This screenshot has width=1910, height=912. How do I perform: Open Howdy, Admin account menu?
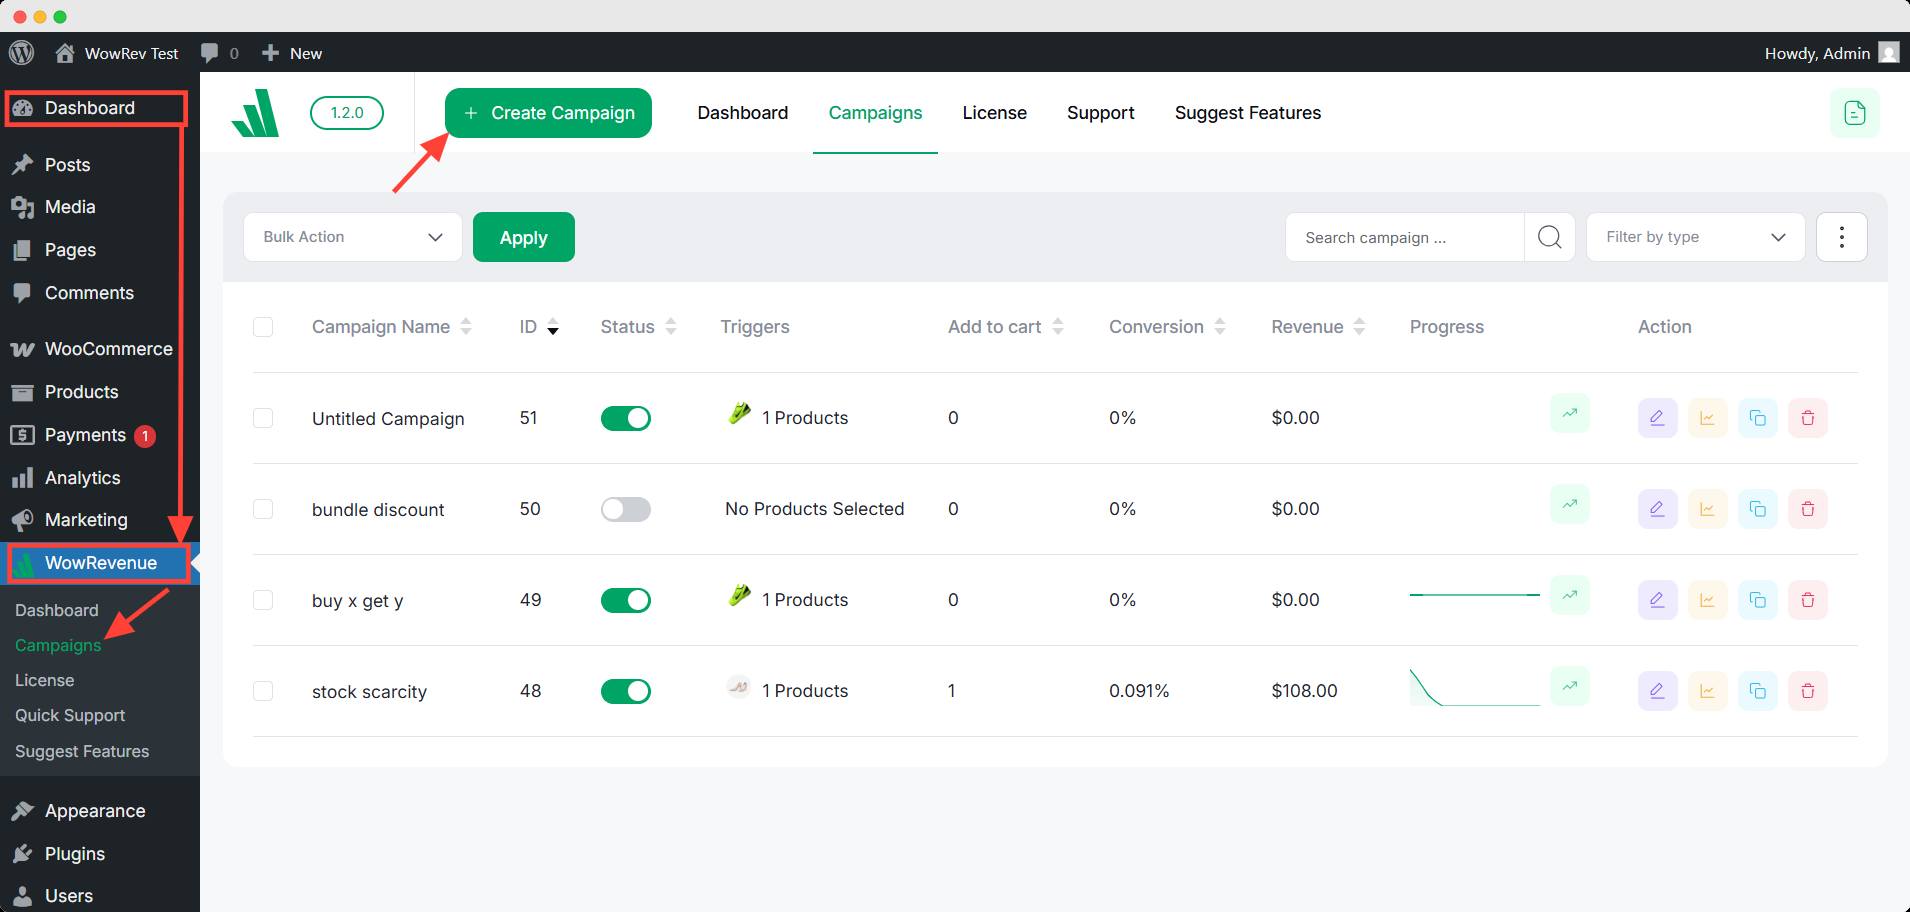(x=1831, y=53)
